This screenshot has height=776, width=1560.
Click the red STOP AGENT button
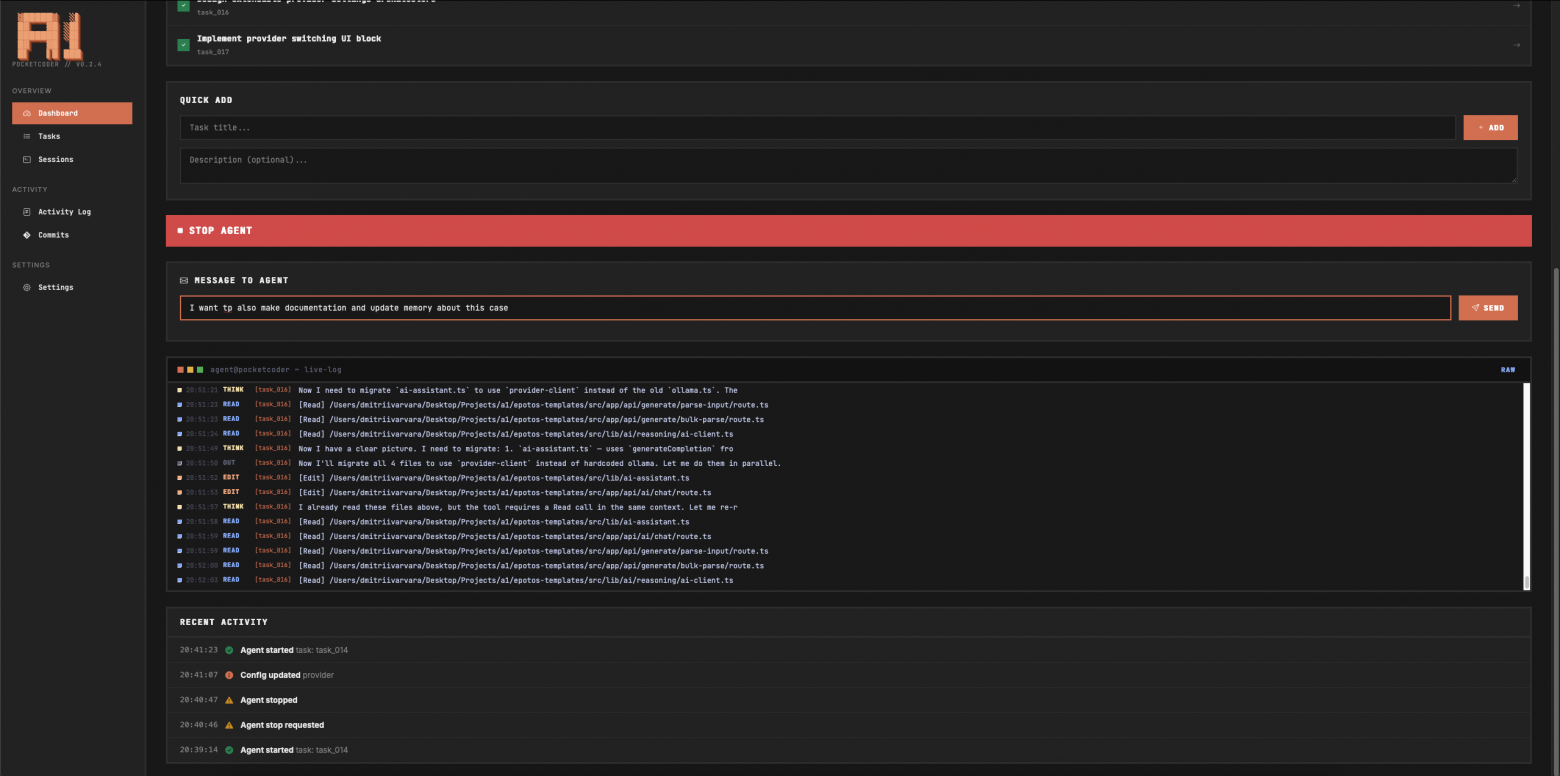click(x=848, y=230)
